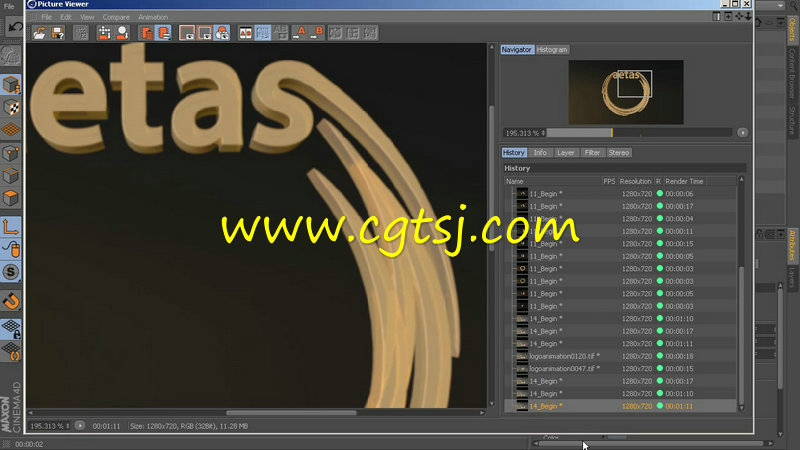Toggle the highlighted orange document list icon
The width and height of the screenshot is (800, 450).
pos(165,33)
